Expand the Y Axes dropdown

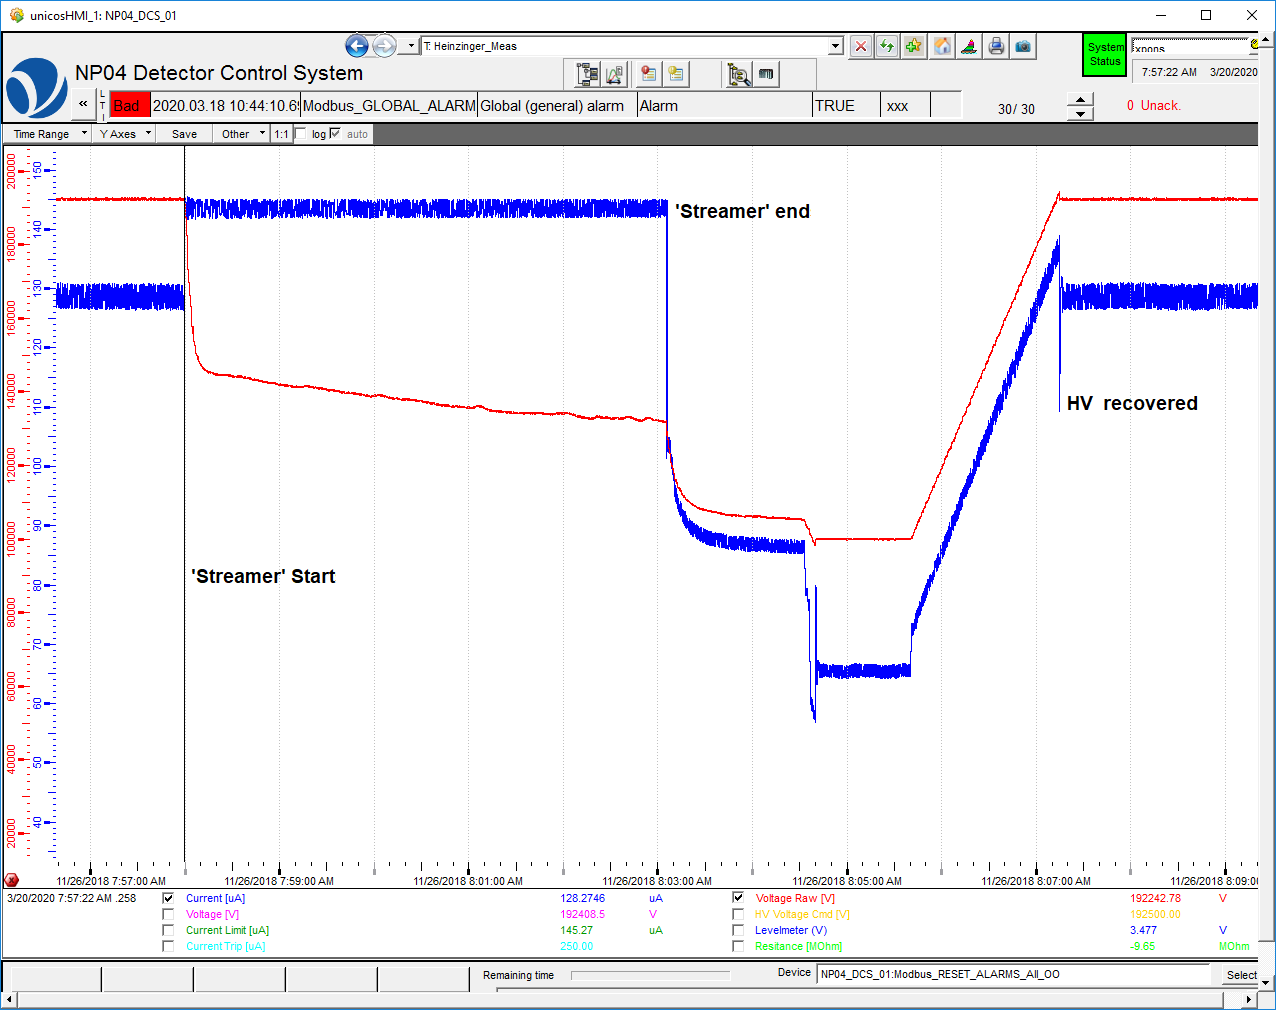(x=124, y=134)
